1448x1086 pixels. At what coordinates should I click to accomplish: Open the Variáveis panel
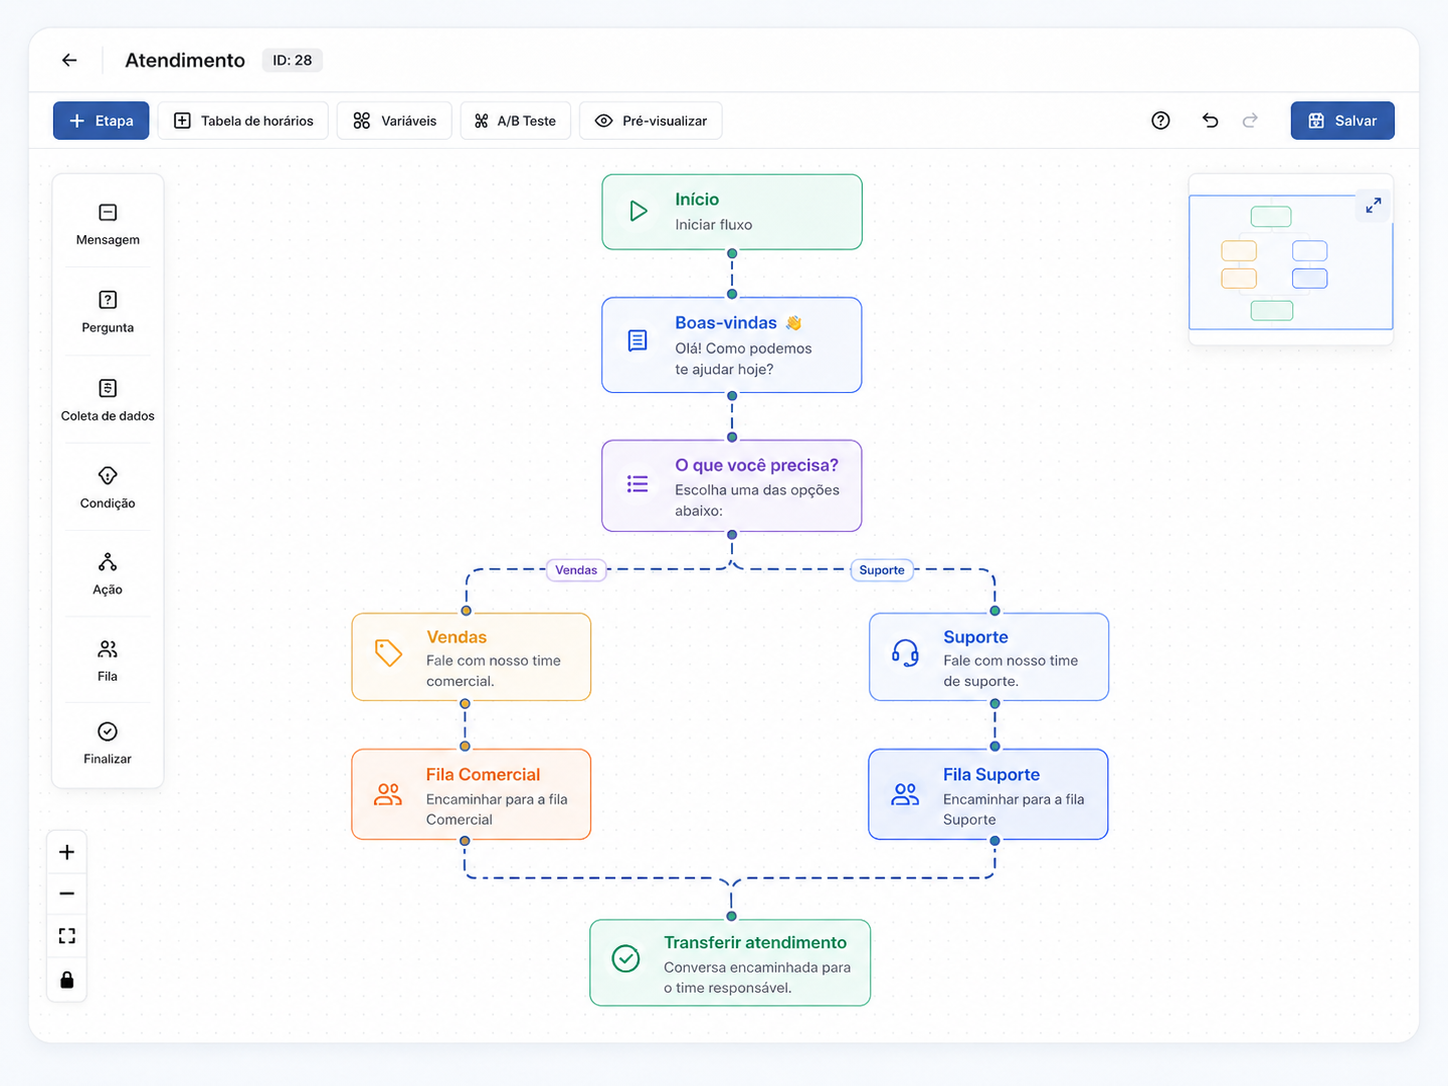pyautogui.click(x=394, y=121)
